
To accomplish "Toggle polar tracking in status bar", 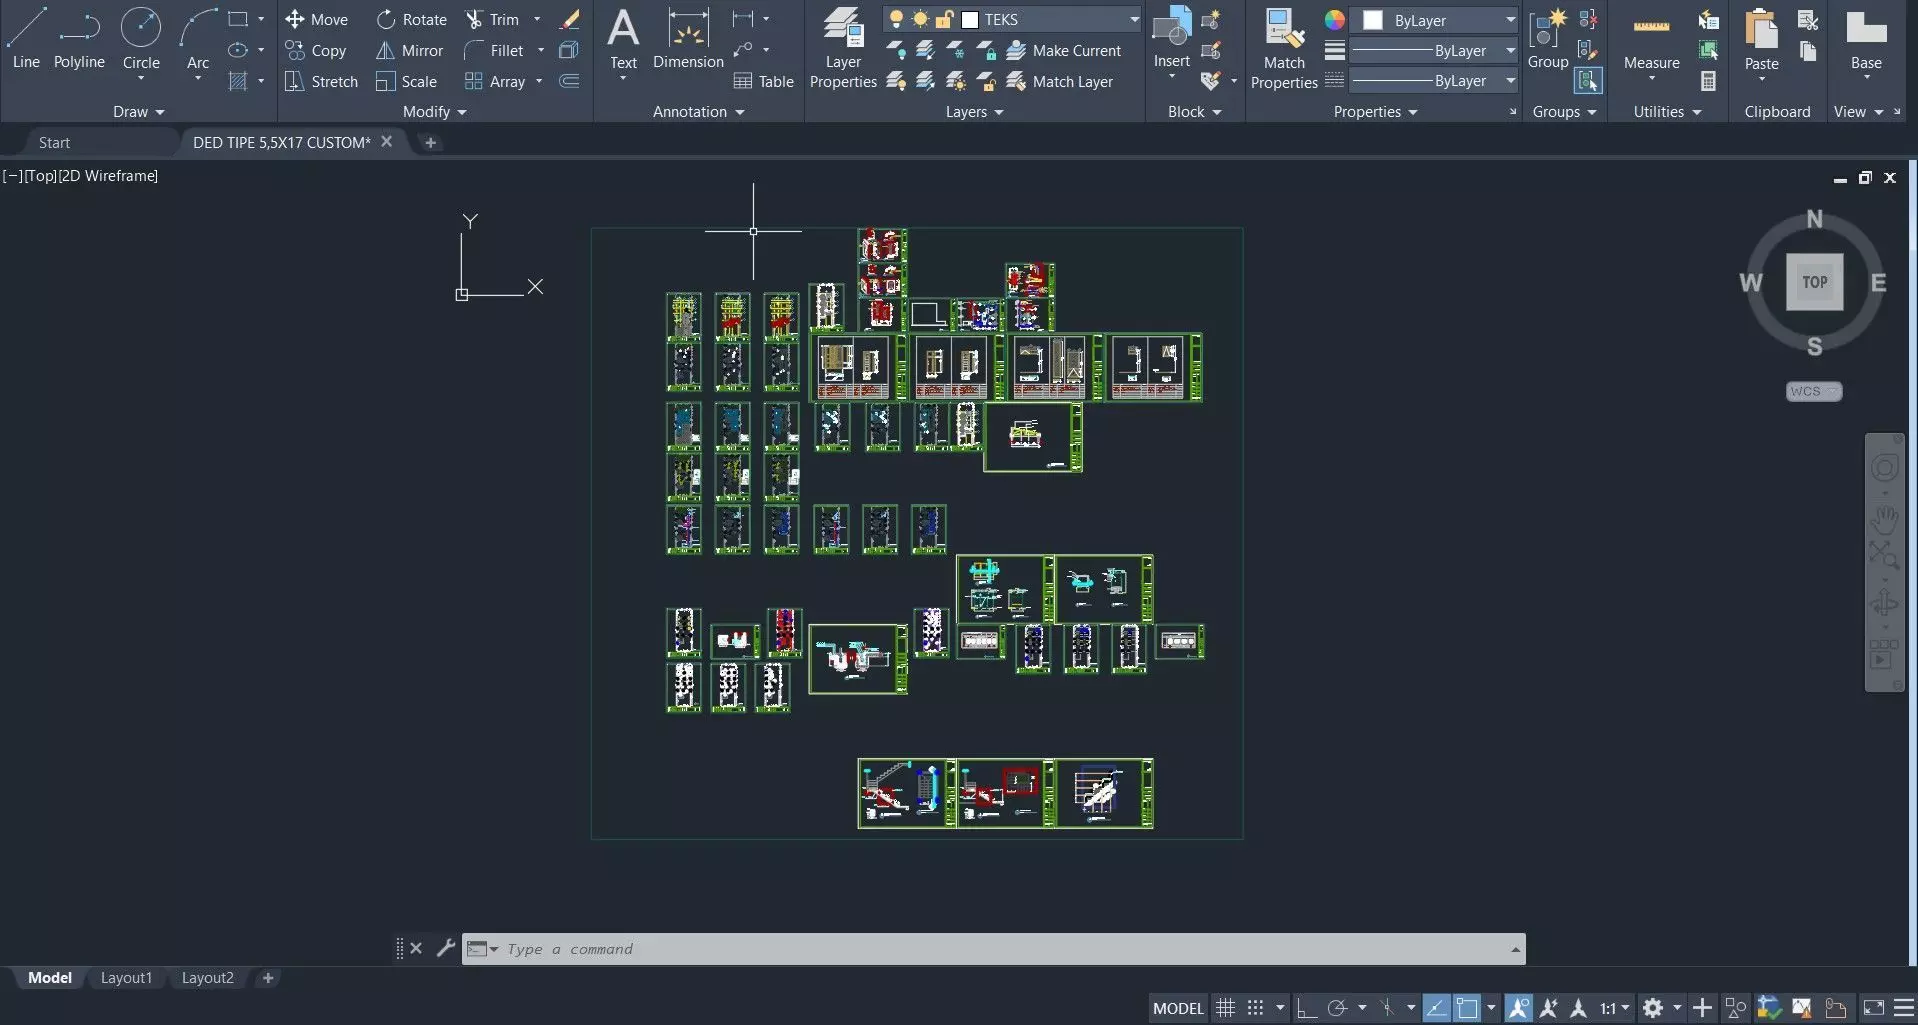I will 1337,1008.
